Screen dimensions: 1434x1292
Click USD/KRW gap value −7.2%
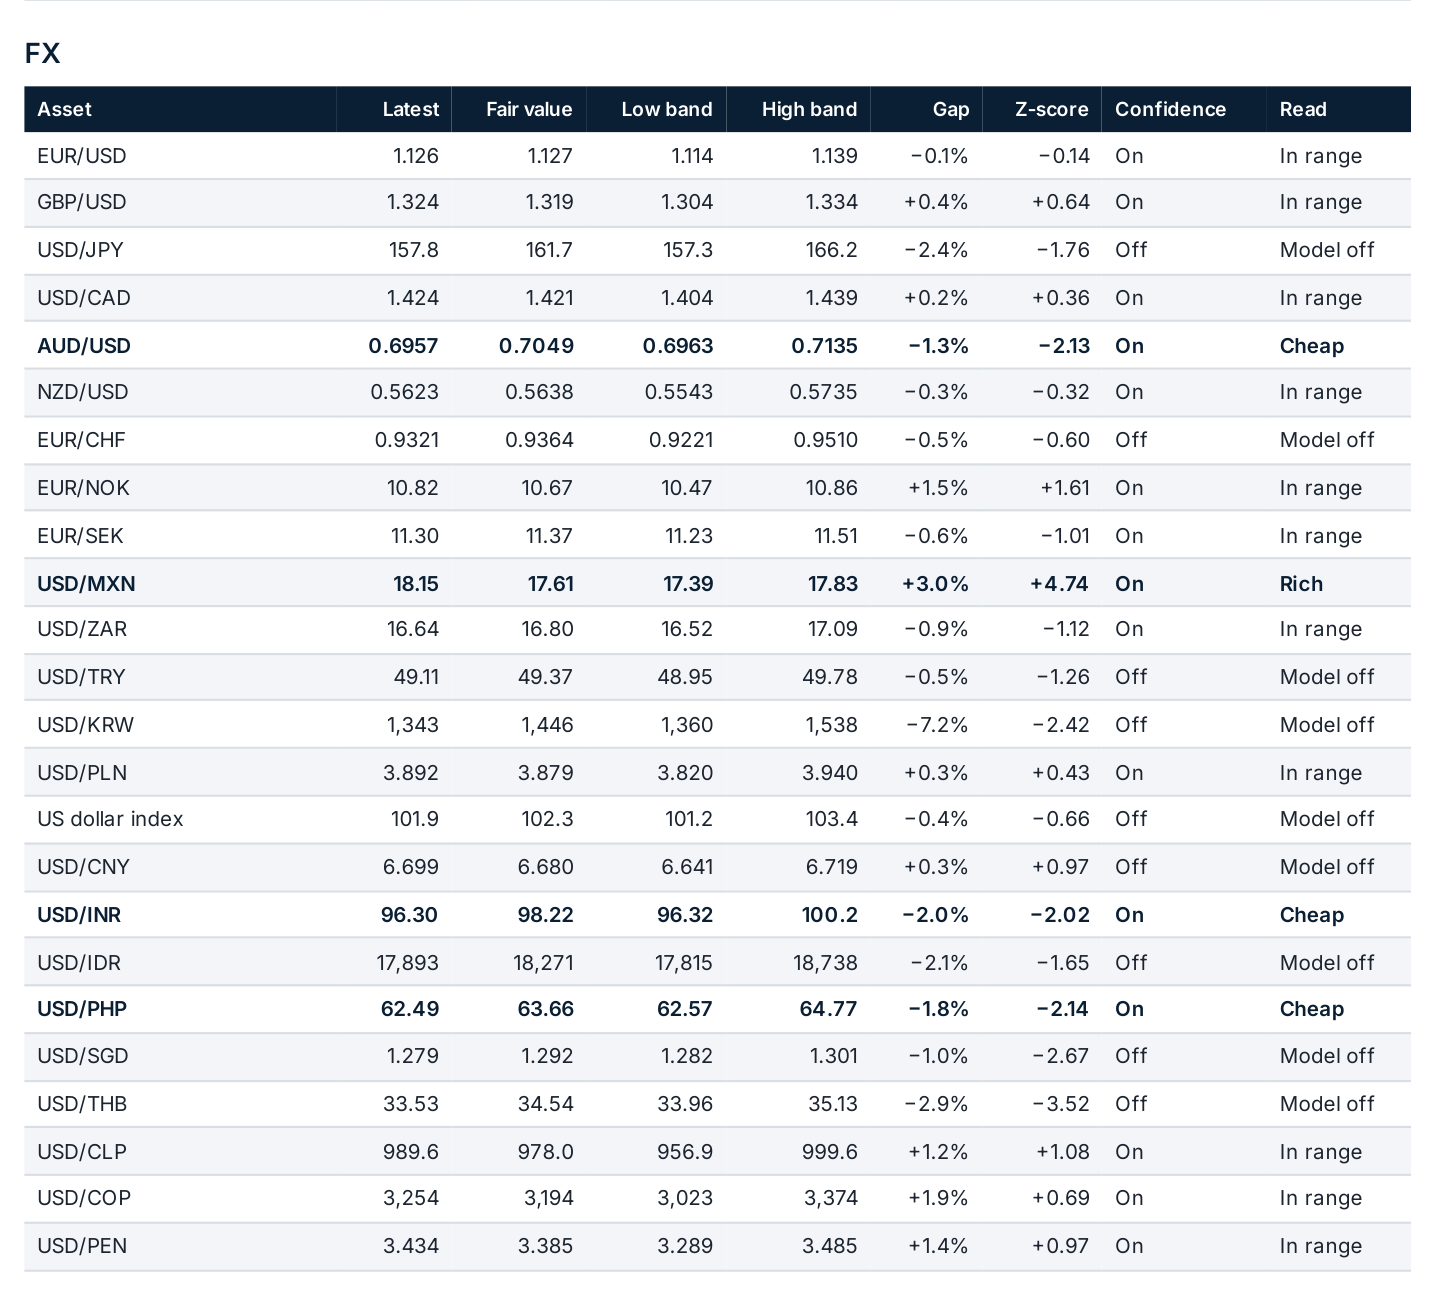click(937, 725)
